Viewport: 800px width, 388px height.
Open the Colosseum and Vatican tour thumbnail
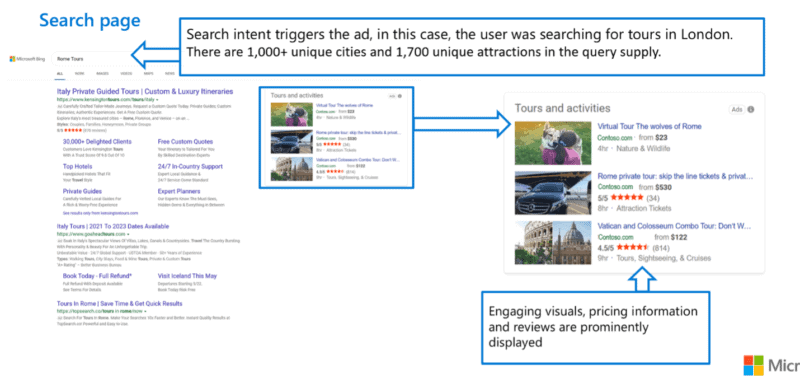click(553, 242)
